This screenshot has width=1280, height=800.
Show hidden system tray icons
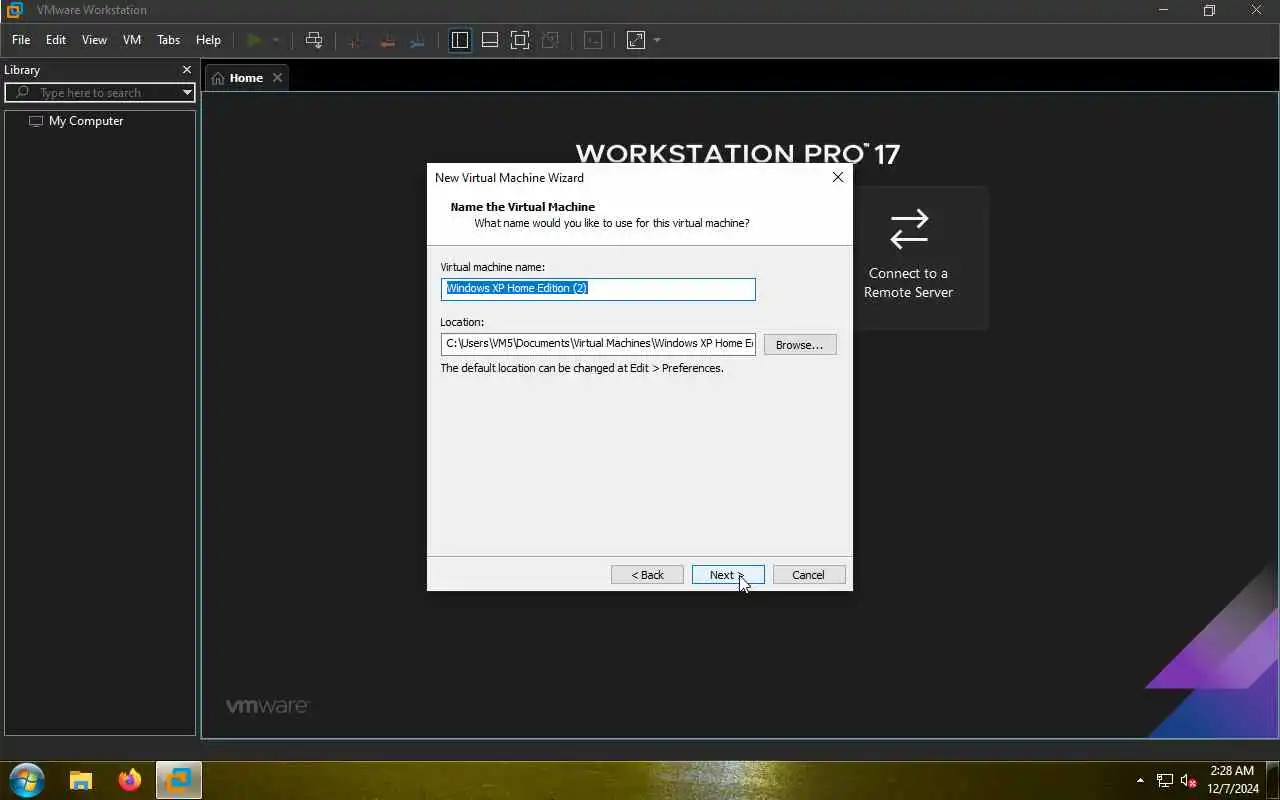click(x=1140, y=780)
